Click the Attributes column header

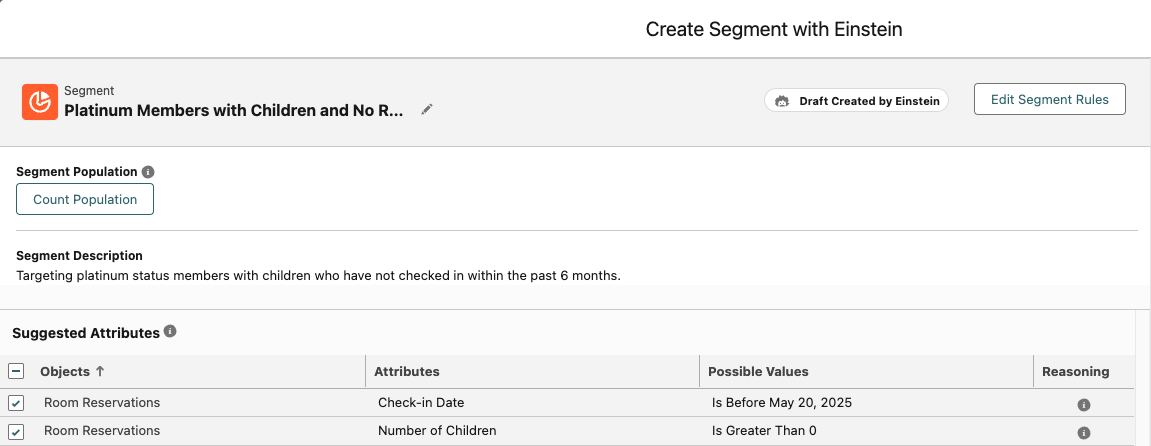coord(407,372)
